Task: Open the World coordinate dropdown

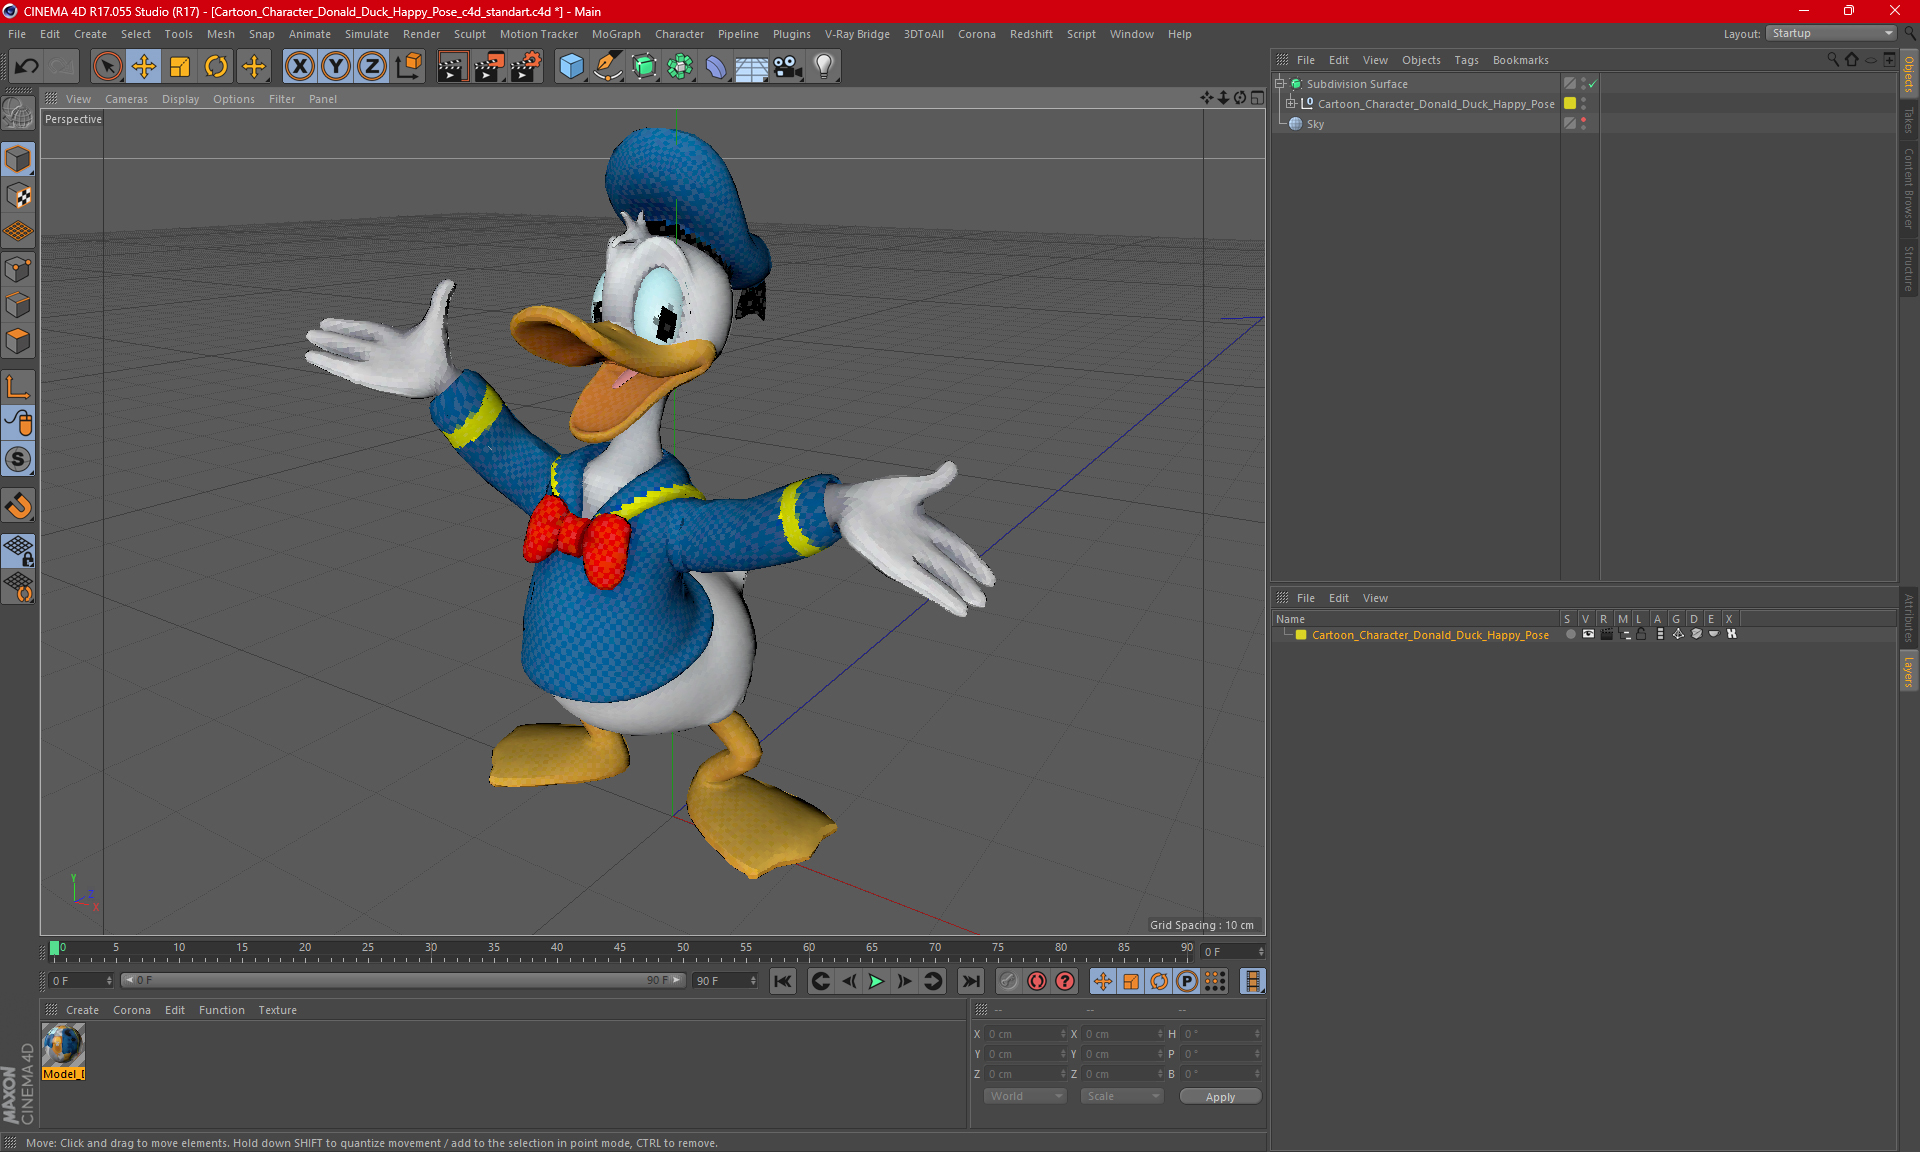Action: tap(1026, 1096)
